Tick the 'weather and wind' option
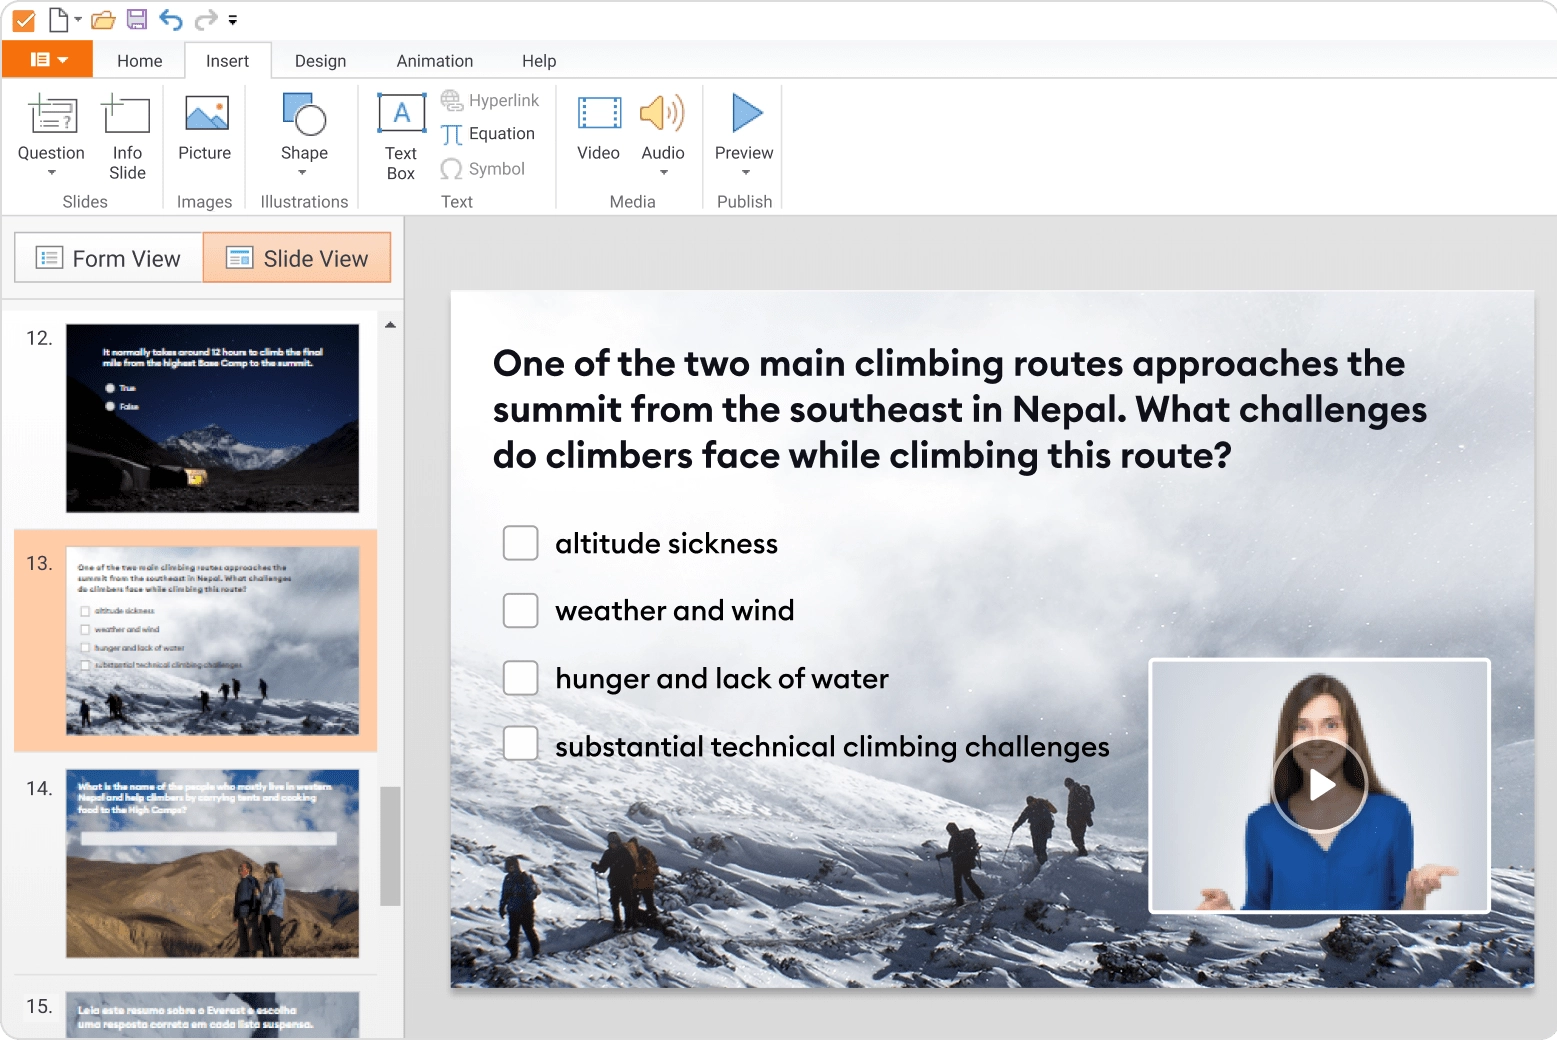Screen dimensions: 1557x1040 (520, 610)
